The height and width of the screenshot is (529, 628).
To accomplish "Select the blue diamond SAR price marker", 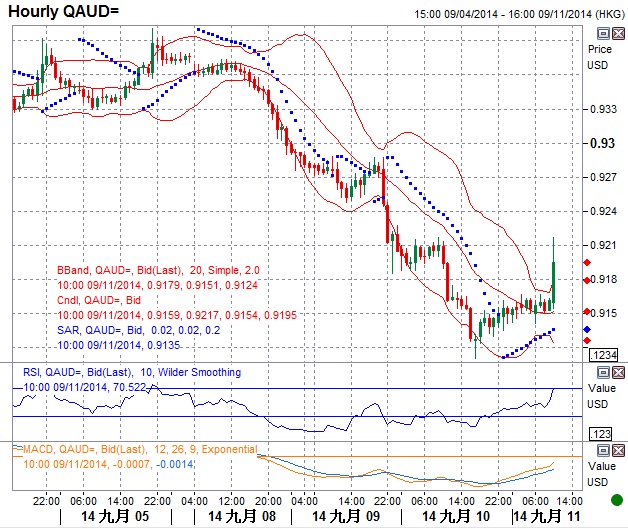I will point(586,326).
